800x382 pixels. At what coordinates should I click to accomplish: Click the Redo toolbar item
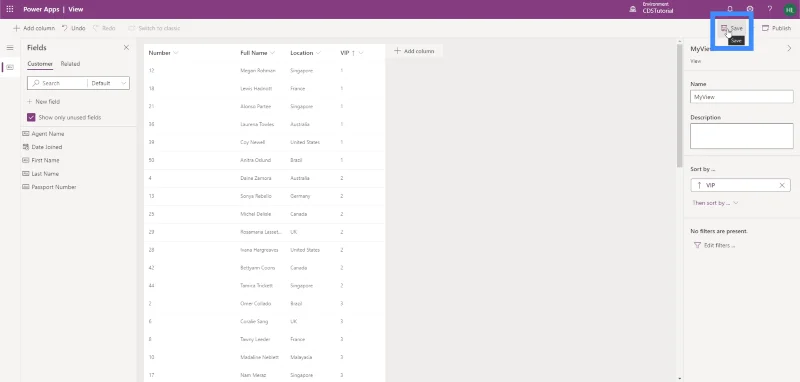(x=104, y=28)
